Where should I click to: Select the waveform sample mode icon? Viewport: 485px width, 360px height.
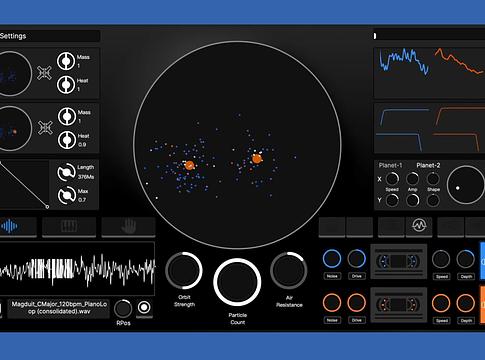(9, 227)
